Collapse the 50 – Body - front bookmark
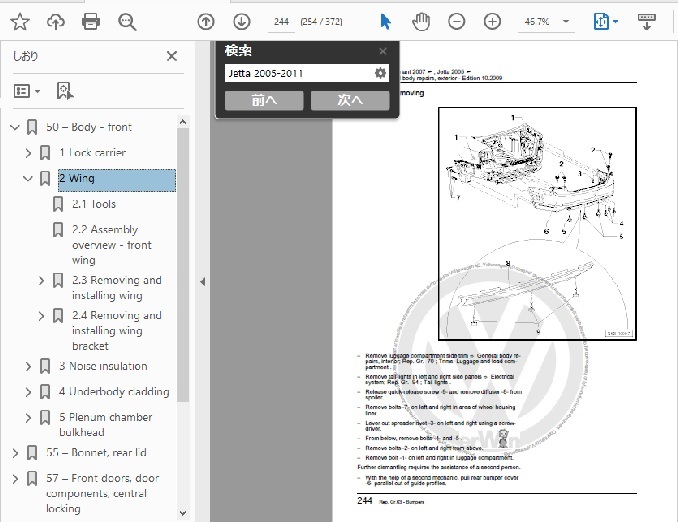 [x=15, y=127]
